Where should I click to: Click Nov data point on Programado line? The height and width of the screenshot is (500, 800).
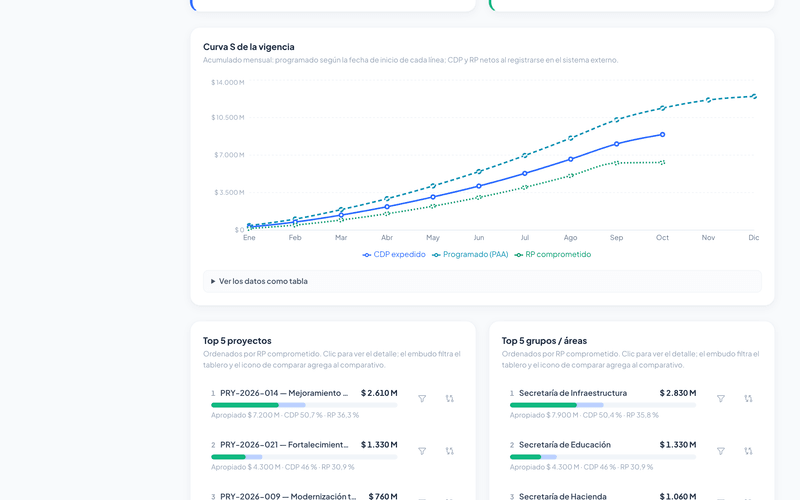(x=708, y=100)
